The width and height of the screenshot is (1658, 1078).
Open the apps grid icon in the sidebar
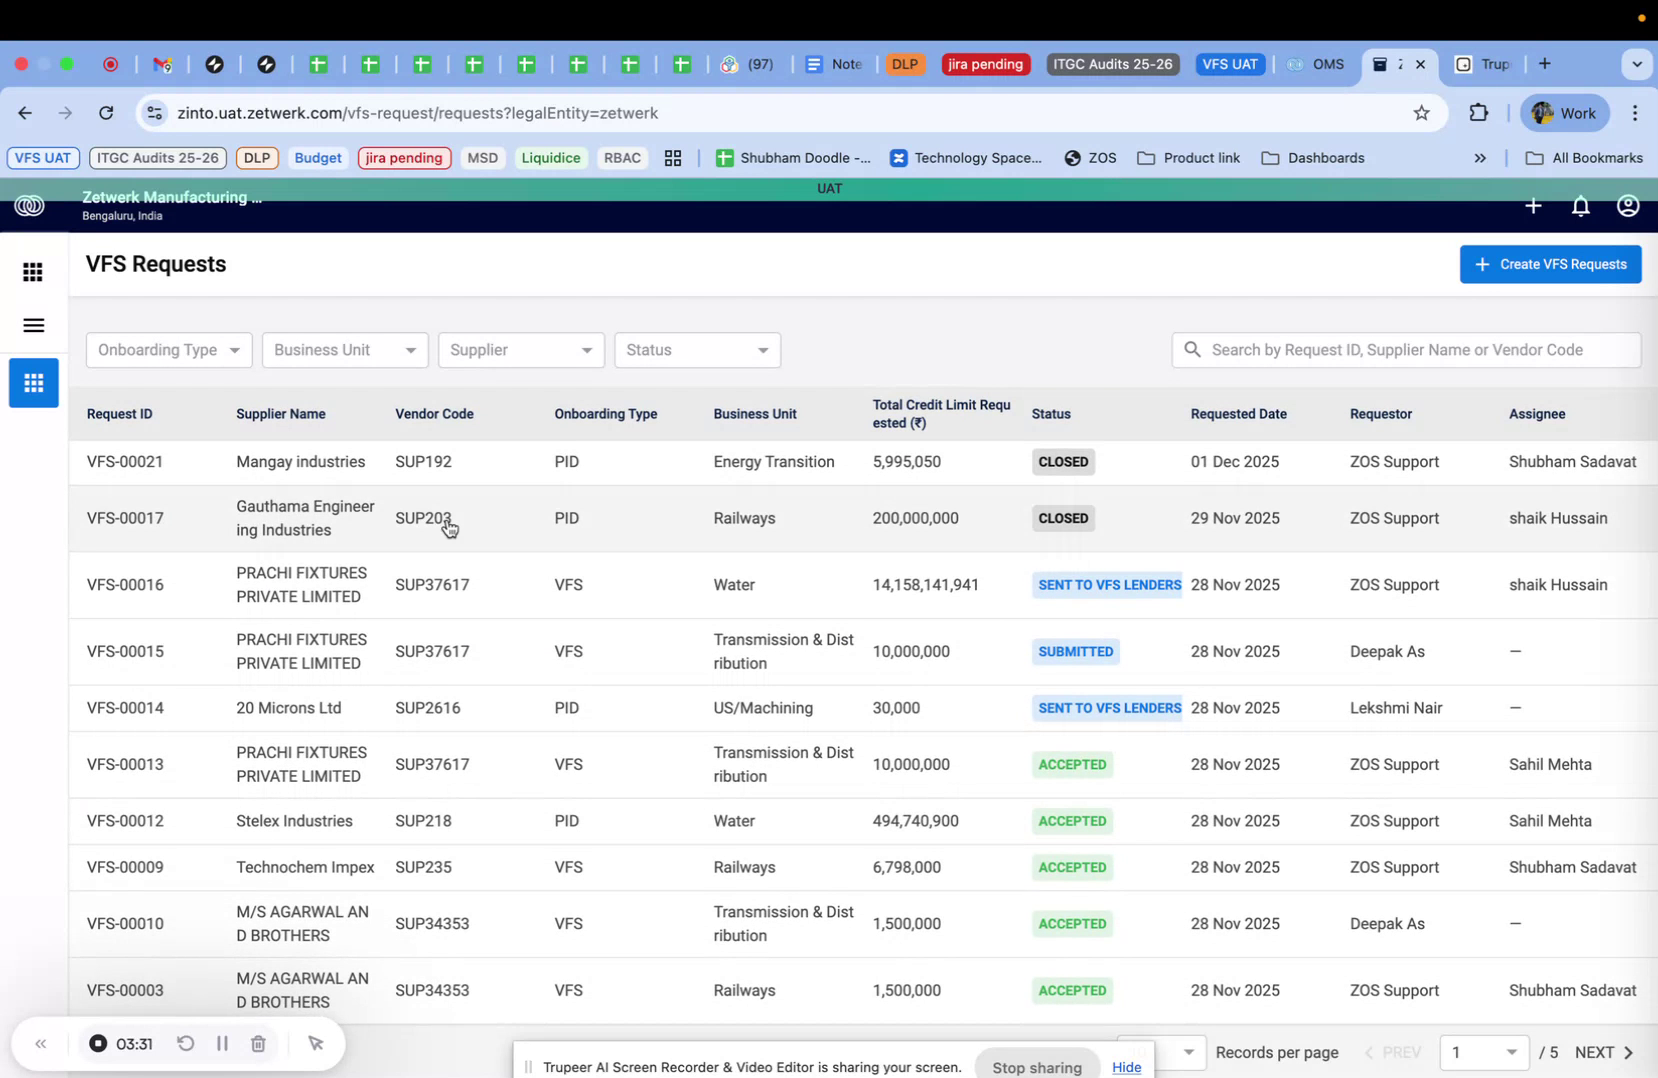(x=33, y=271)
